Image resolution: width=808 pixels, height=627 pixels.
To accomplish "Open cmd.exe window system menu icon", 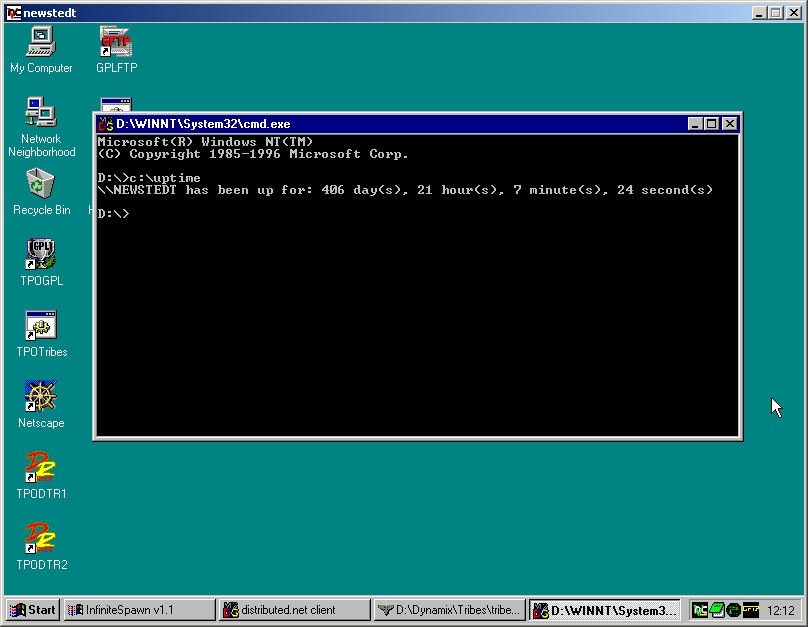I will pos(106,124).
